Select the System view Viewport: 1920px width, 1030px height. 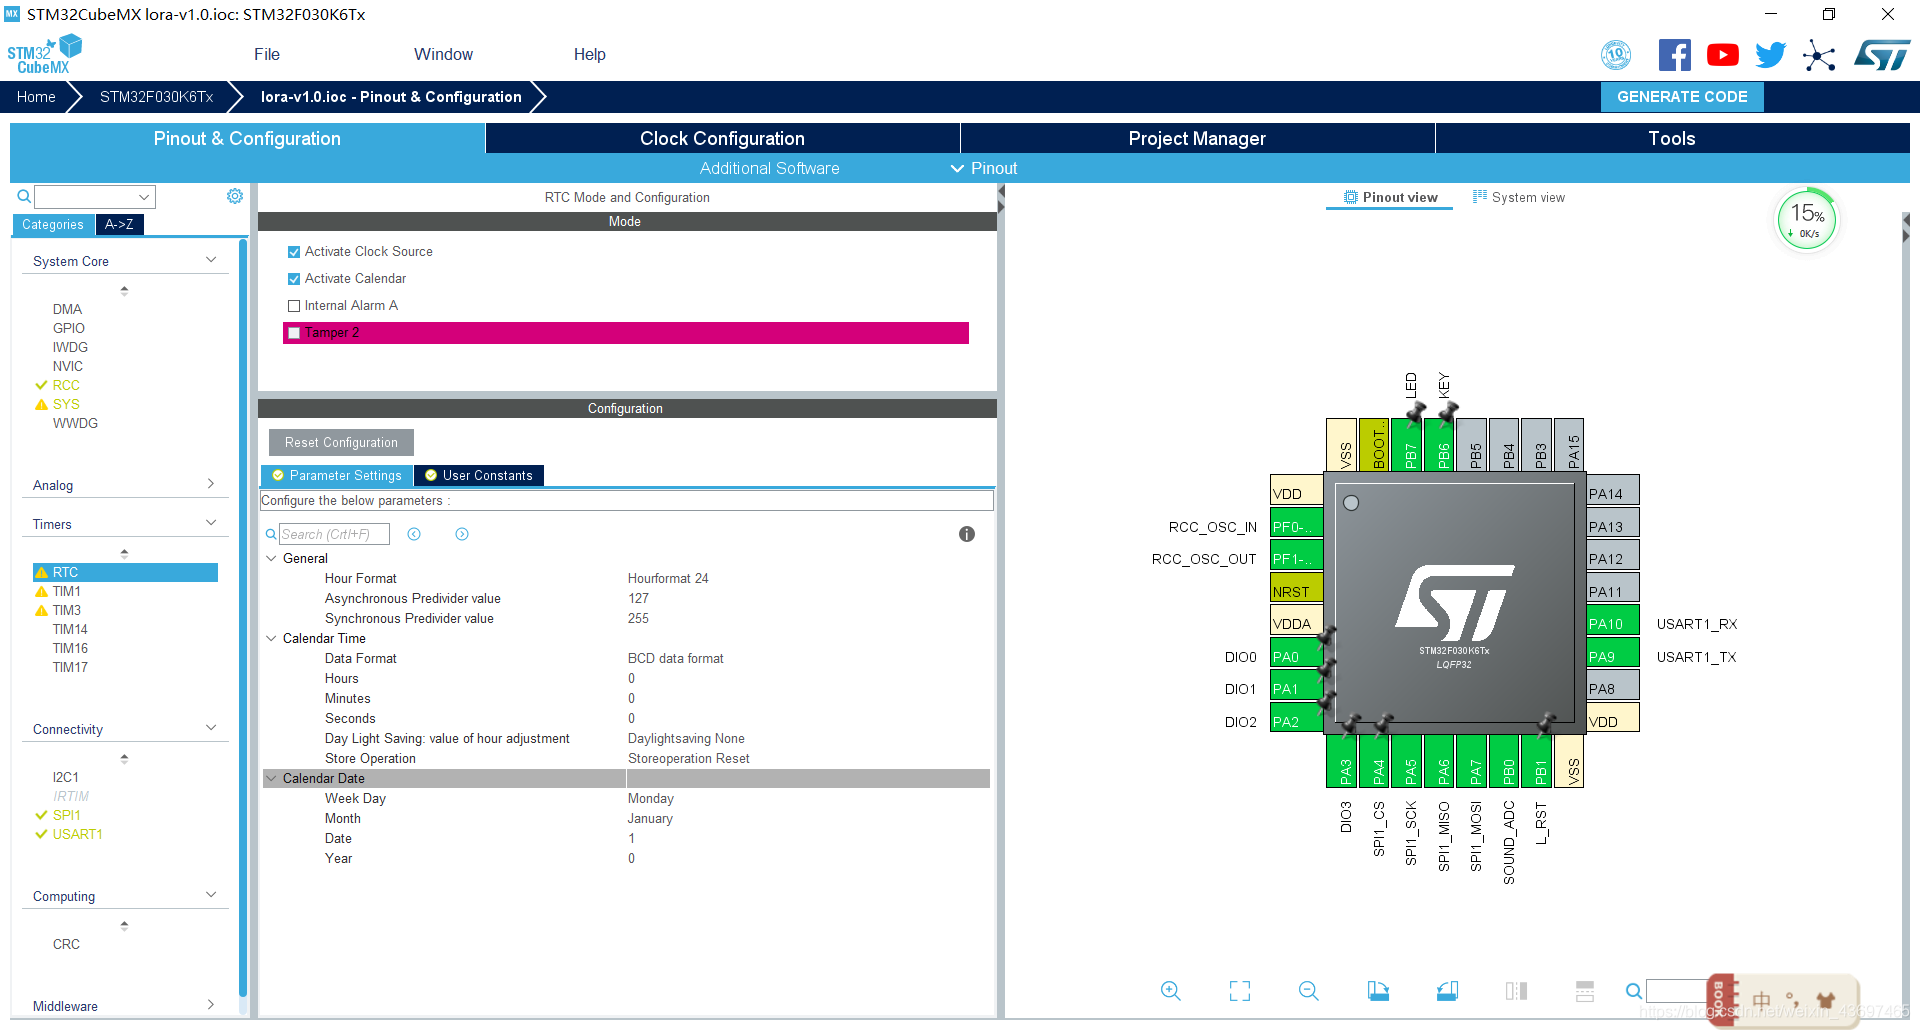[x=1519, y=197]
